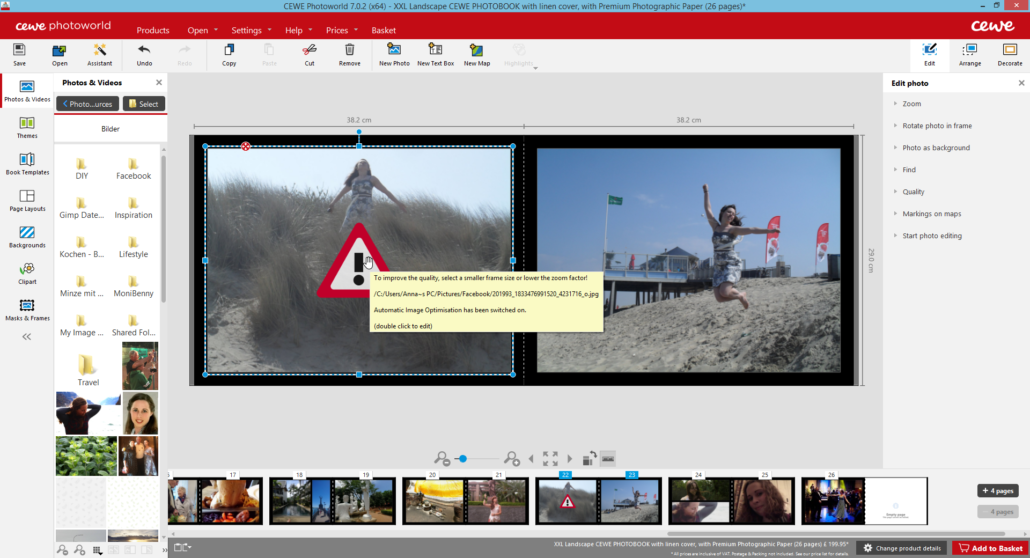Open the Products menu
This screenshot has width=1030, height=558.
tap(152, 30)
